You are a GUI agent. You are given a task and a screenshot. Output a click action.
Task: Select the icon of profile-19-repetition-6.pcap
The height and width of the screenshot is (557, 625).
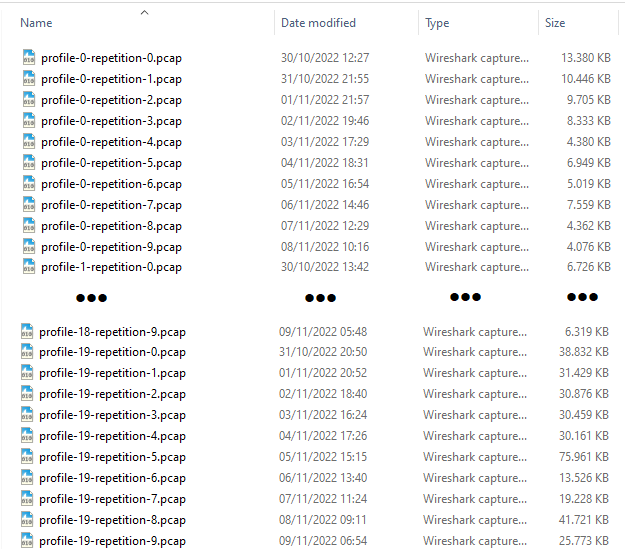point(27,477)
